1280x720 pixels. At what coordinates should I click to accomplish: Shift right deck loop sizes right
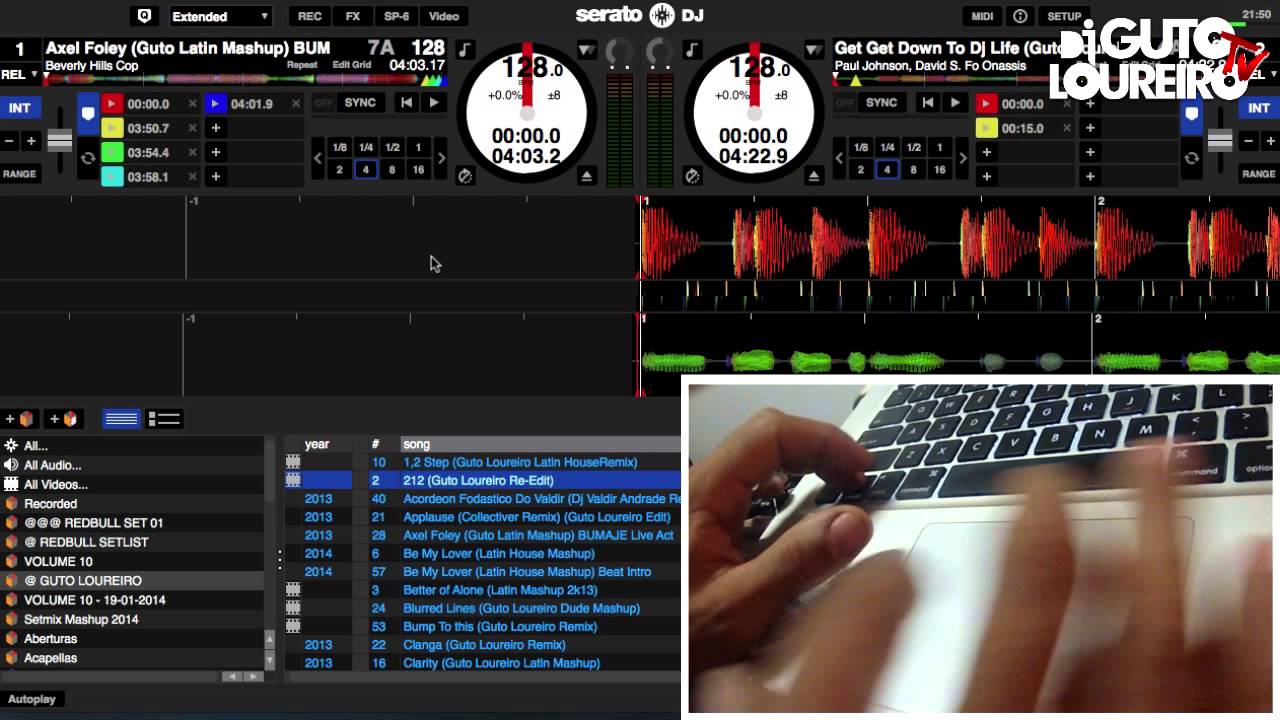tap(963, 158)
